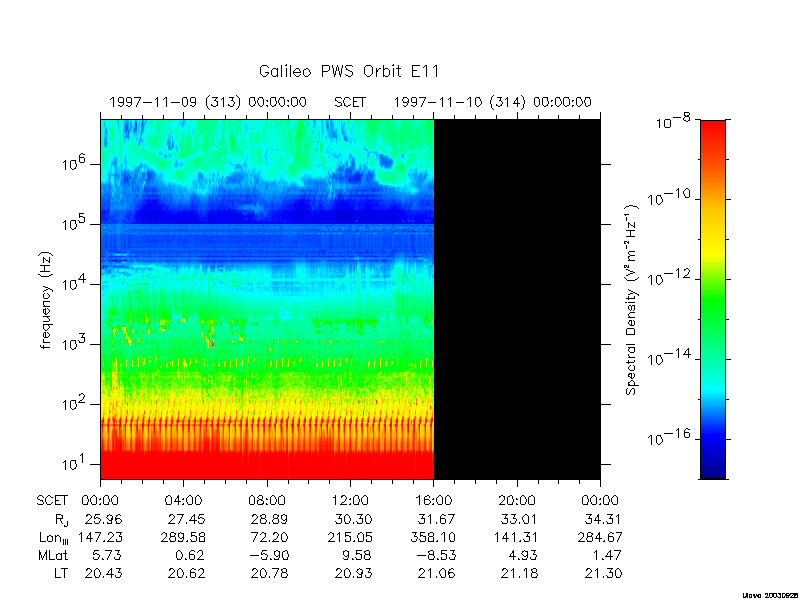This screenshot has height=600, width=800.
Task: Click the "frequency (Hz)" axis label
Action: tap(46, 300)
